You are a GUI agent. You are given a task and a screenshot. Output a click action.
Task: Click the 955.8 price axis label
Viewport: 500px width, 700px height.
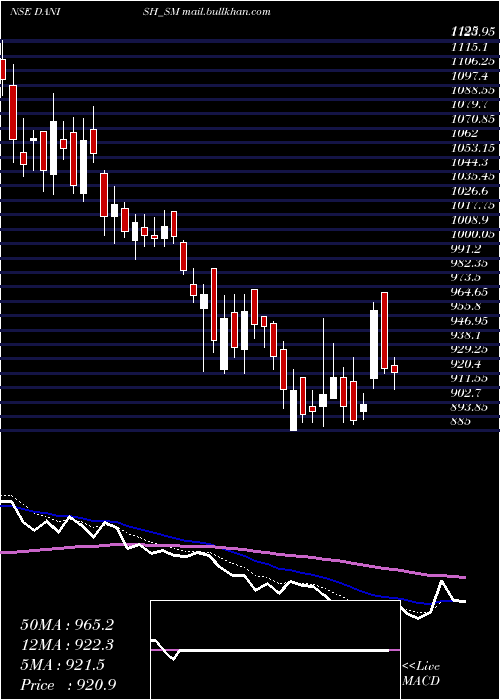click(x=465, y=307)
